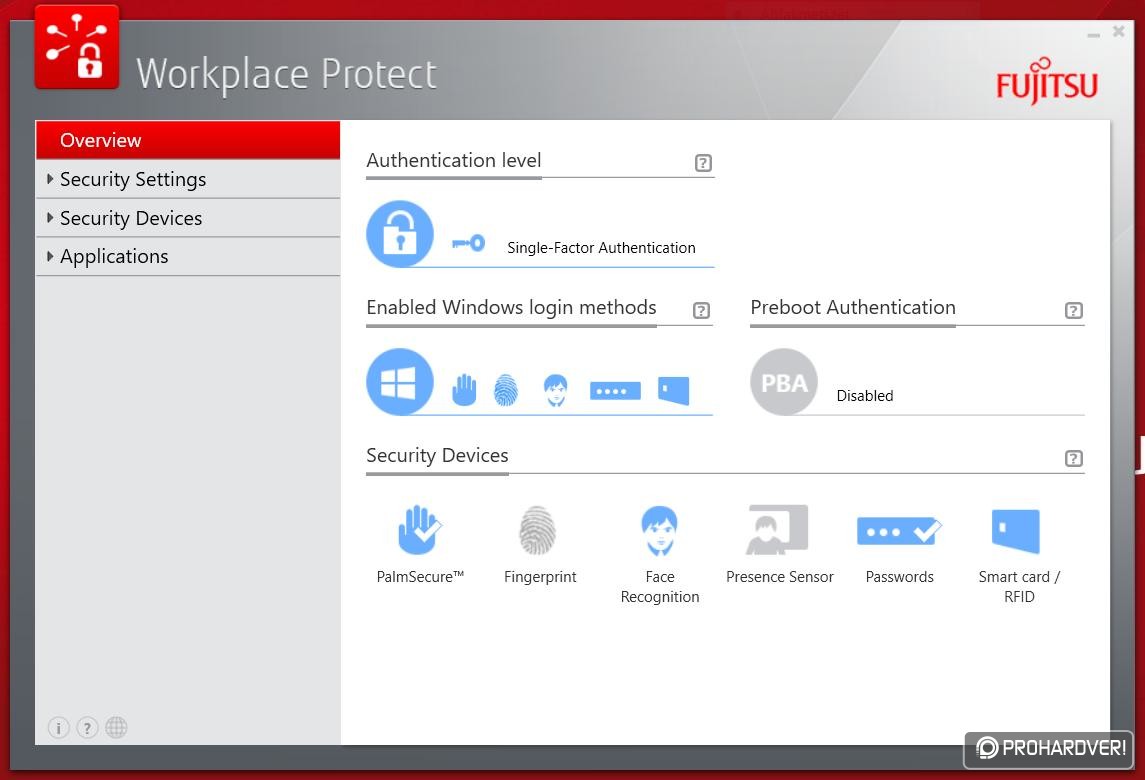Click the Fujitsu logo
This screenshot has height=780, width=1145.
pyautogui.click(x=1046, y=82)
